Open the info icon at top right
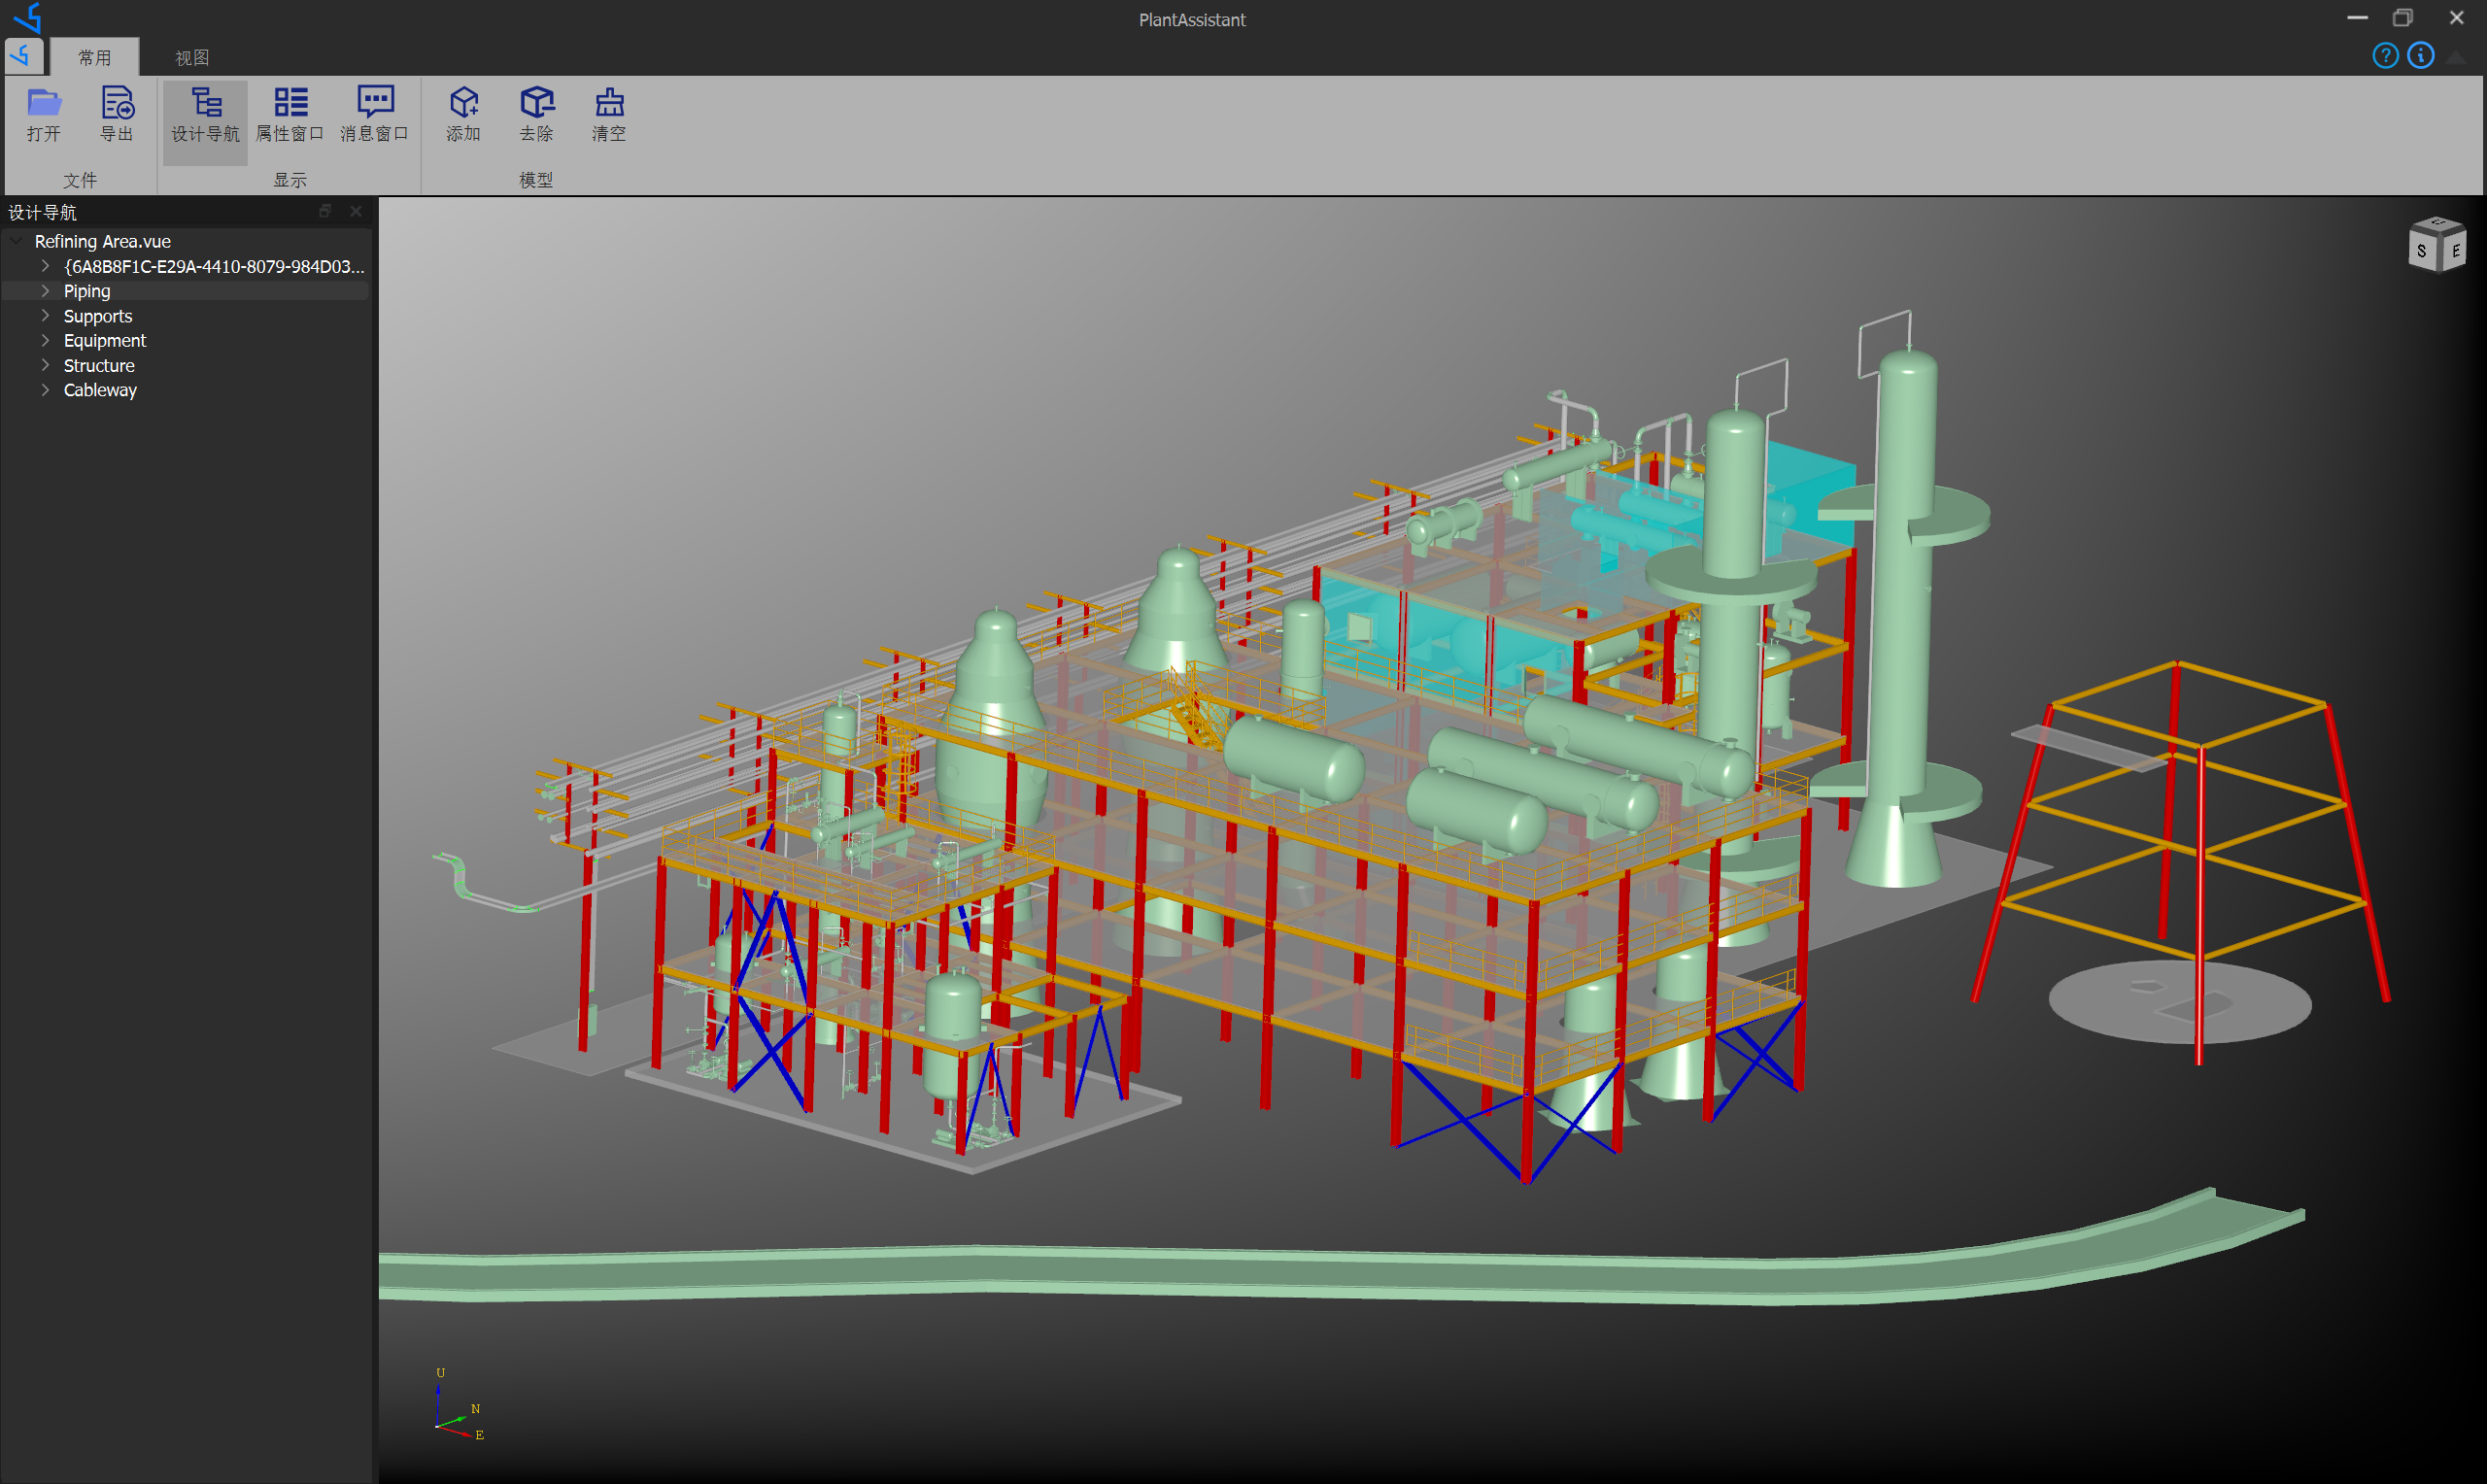The height and width of the screenshot is (1484, 2487). 2420,56
